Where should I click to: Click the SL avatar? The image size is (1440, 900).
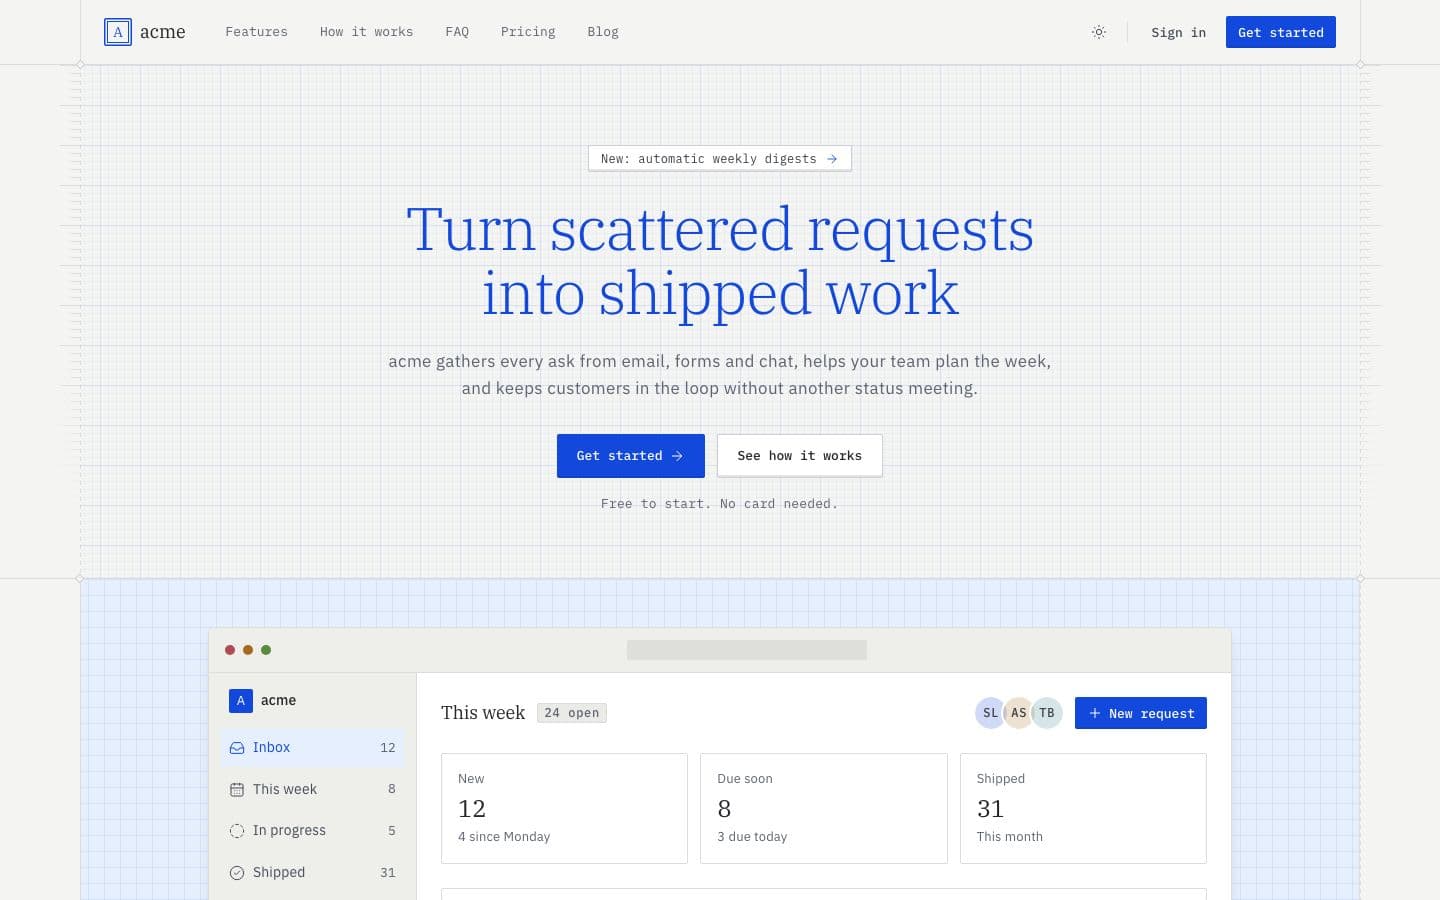tap(990, 713)
